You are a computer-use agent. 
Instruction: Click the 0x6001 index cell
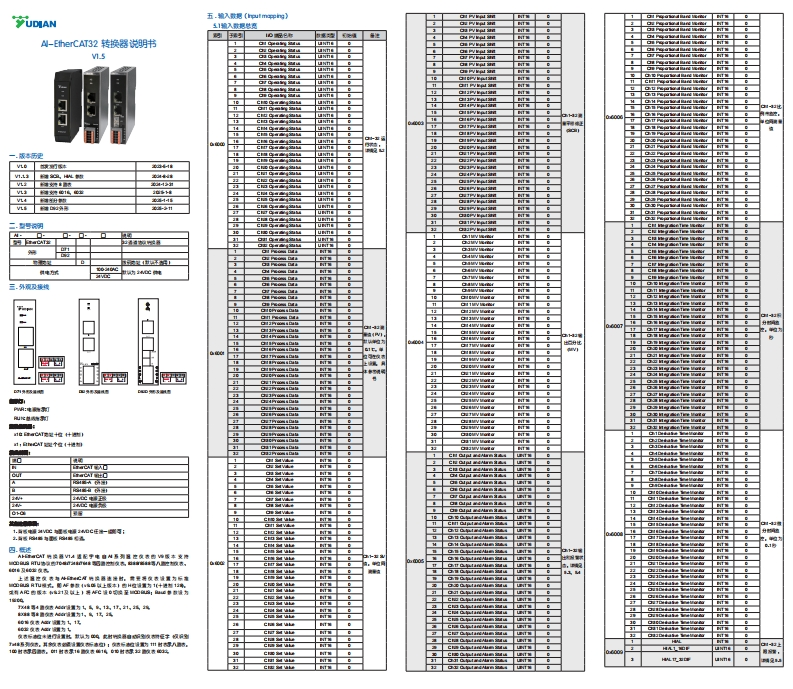point(217,353)
